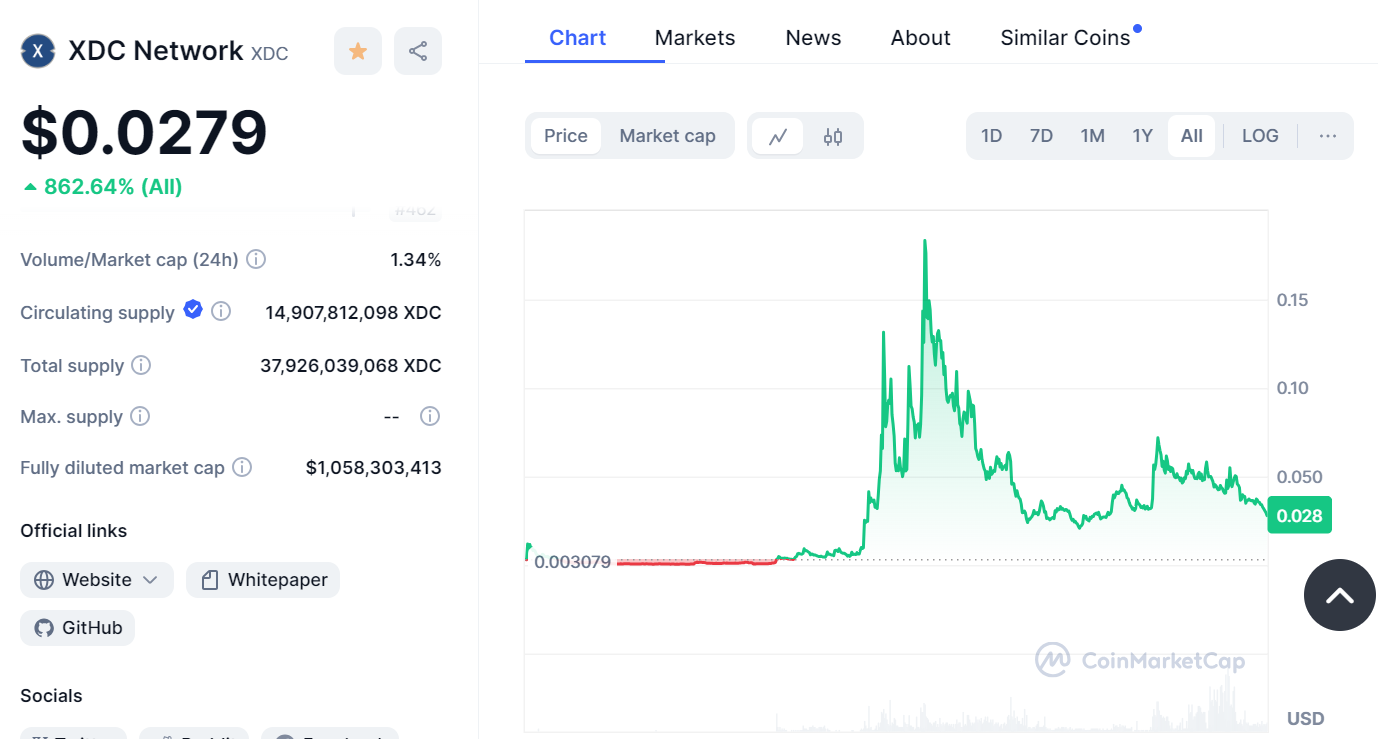Click the Official links heading
Image resolution: width=1378 pixels, height=739 pixels.
pyautogui.click(x=74, y=531)
